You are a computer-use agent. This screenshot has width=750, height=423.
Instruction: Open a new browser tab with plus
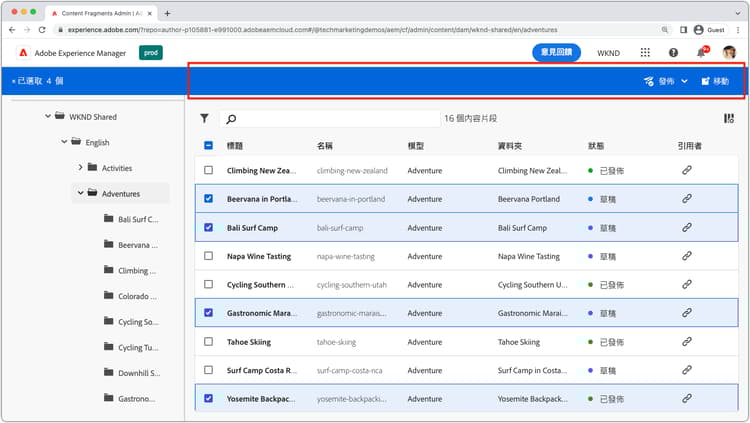tap(167, 13)
